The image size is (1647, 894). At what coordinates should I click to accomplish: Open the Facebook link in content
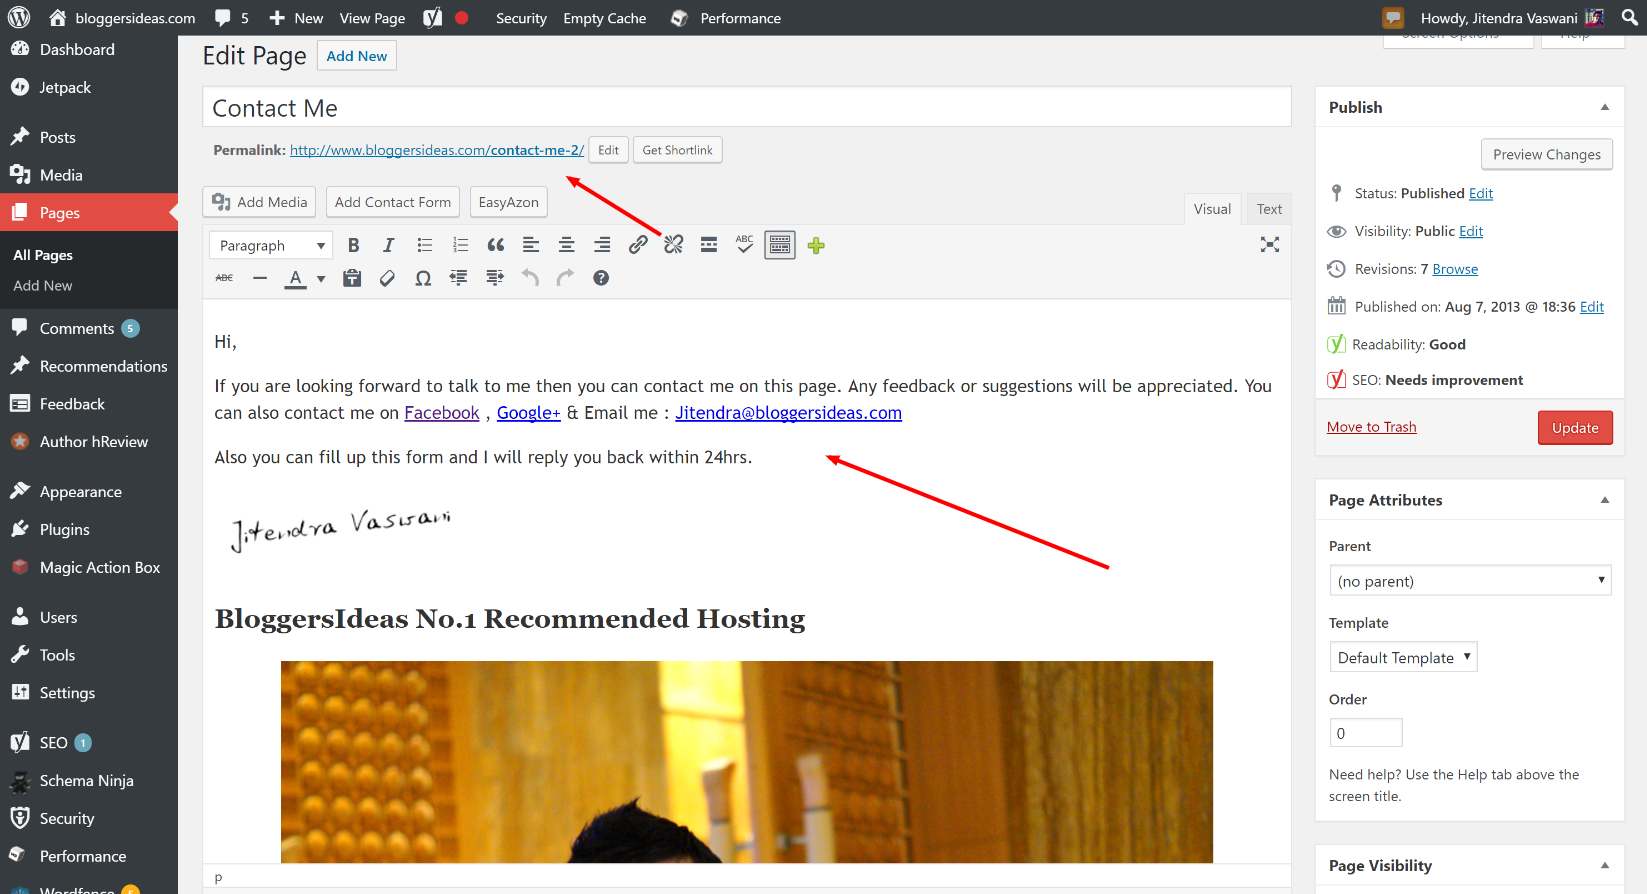pyautogui.click(x=441, y=413)
